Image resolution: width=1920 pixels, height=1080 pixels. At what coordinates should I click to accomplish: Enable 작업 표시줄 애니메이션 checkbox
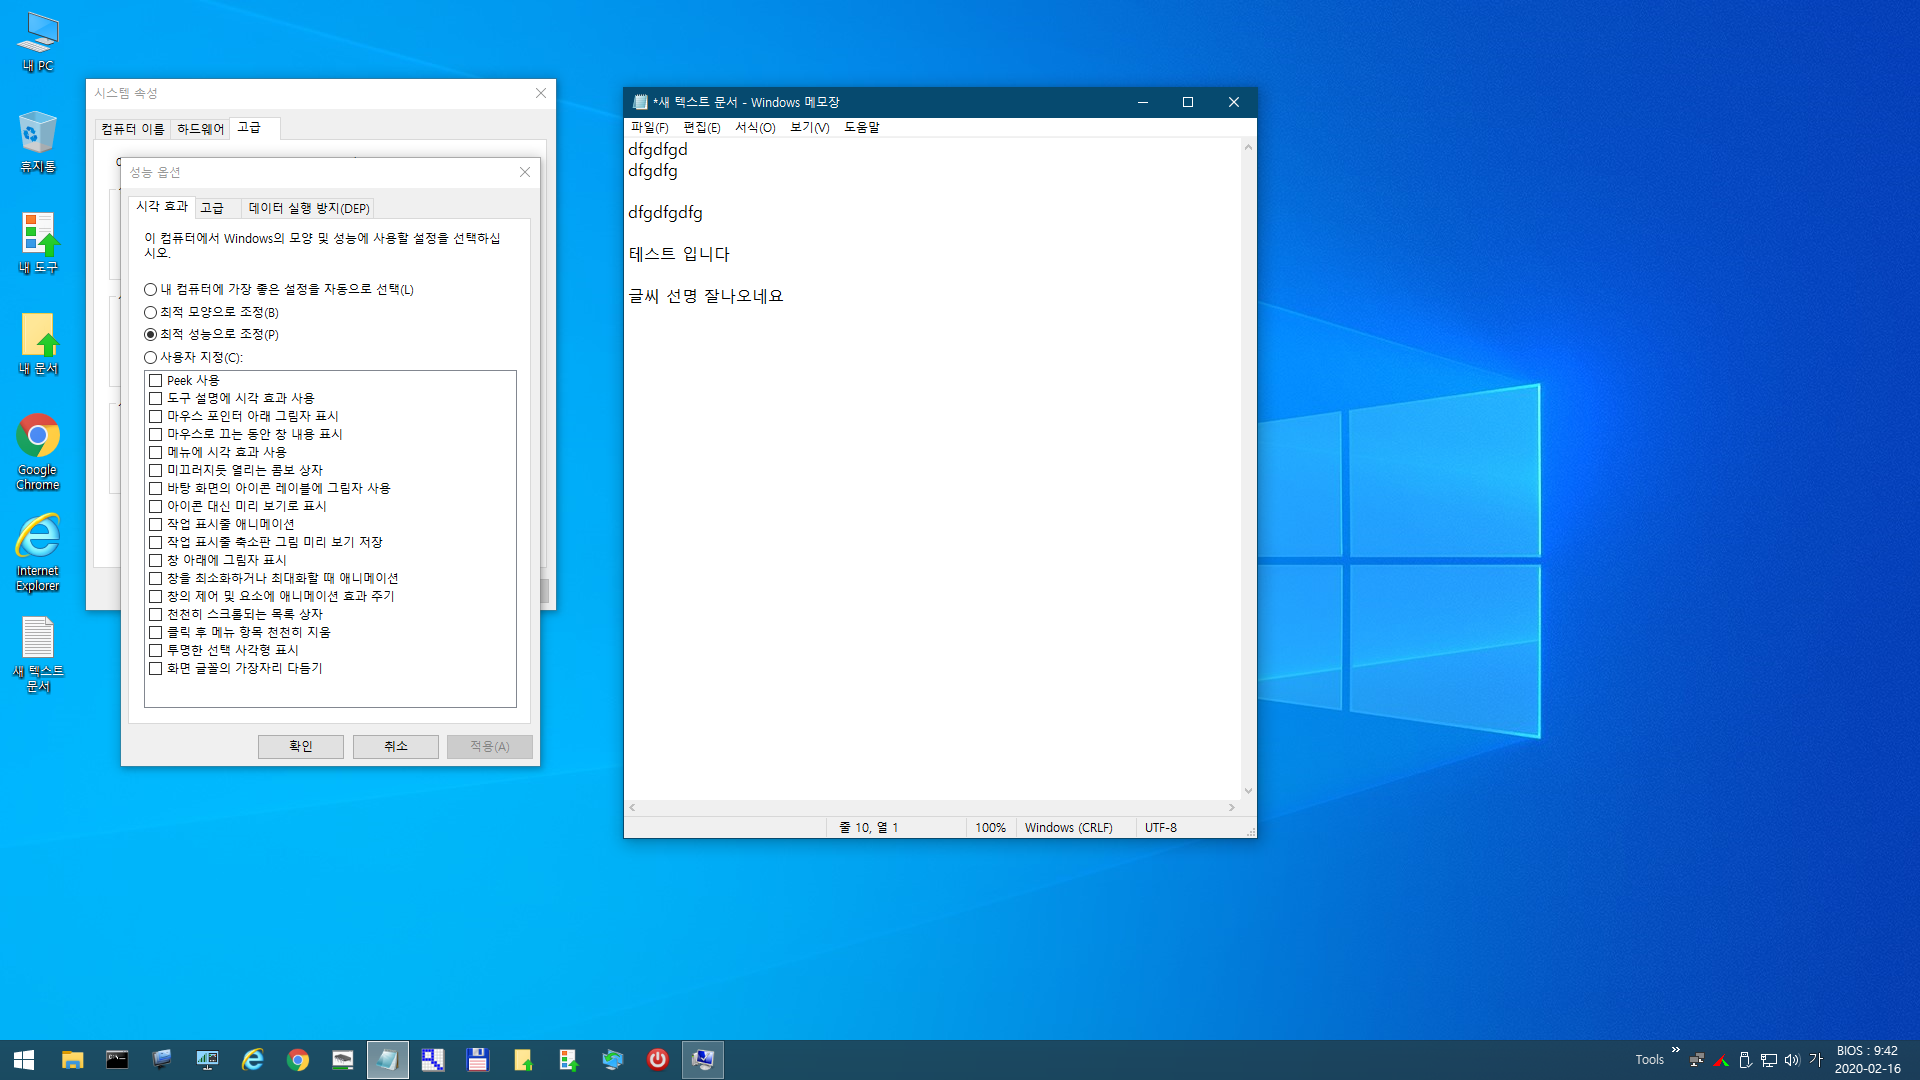(155, 524)
